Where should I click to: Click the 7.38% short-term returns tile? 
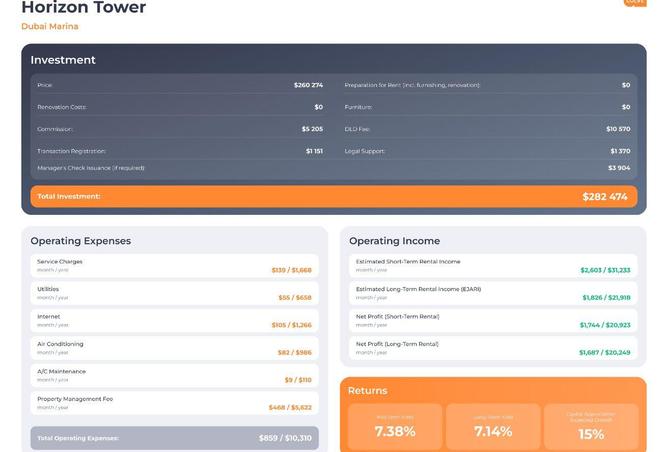tap(395, 427)
